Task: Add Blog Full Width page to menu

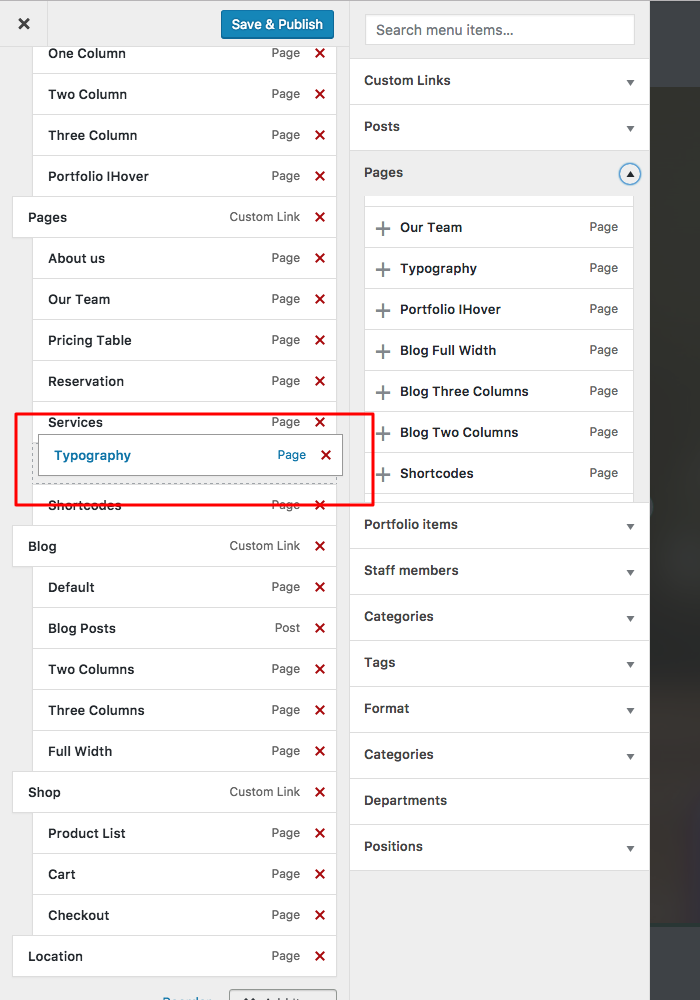Action: [383, 351]
